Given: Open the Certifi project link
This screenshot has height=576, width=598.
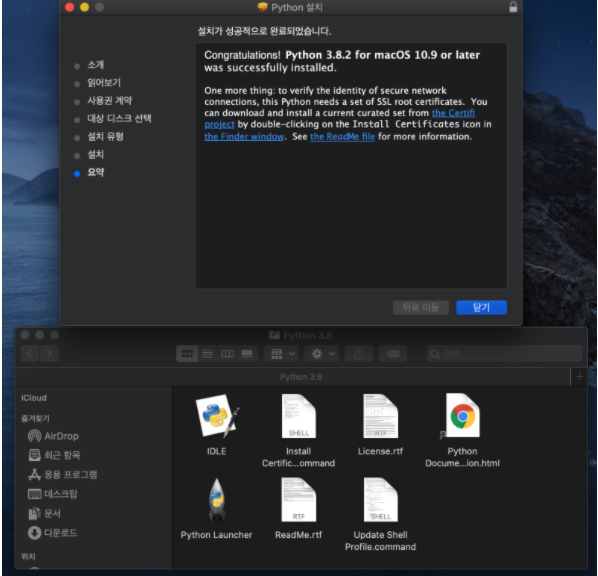Looking at the screenshot, I should pos(453,113).
